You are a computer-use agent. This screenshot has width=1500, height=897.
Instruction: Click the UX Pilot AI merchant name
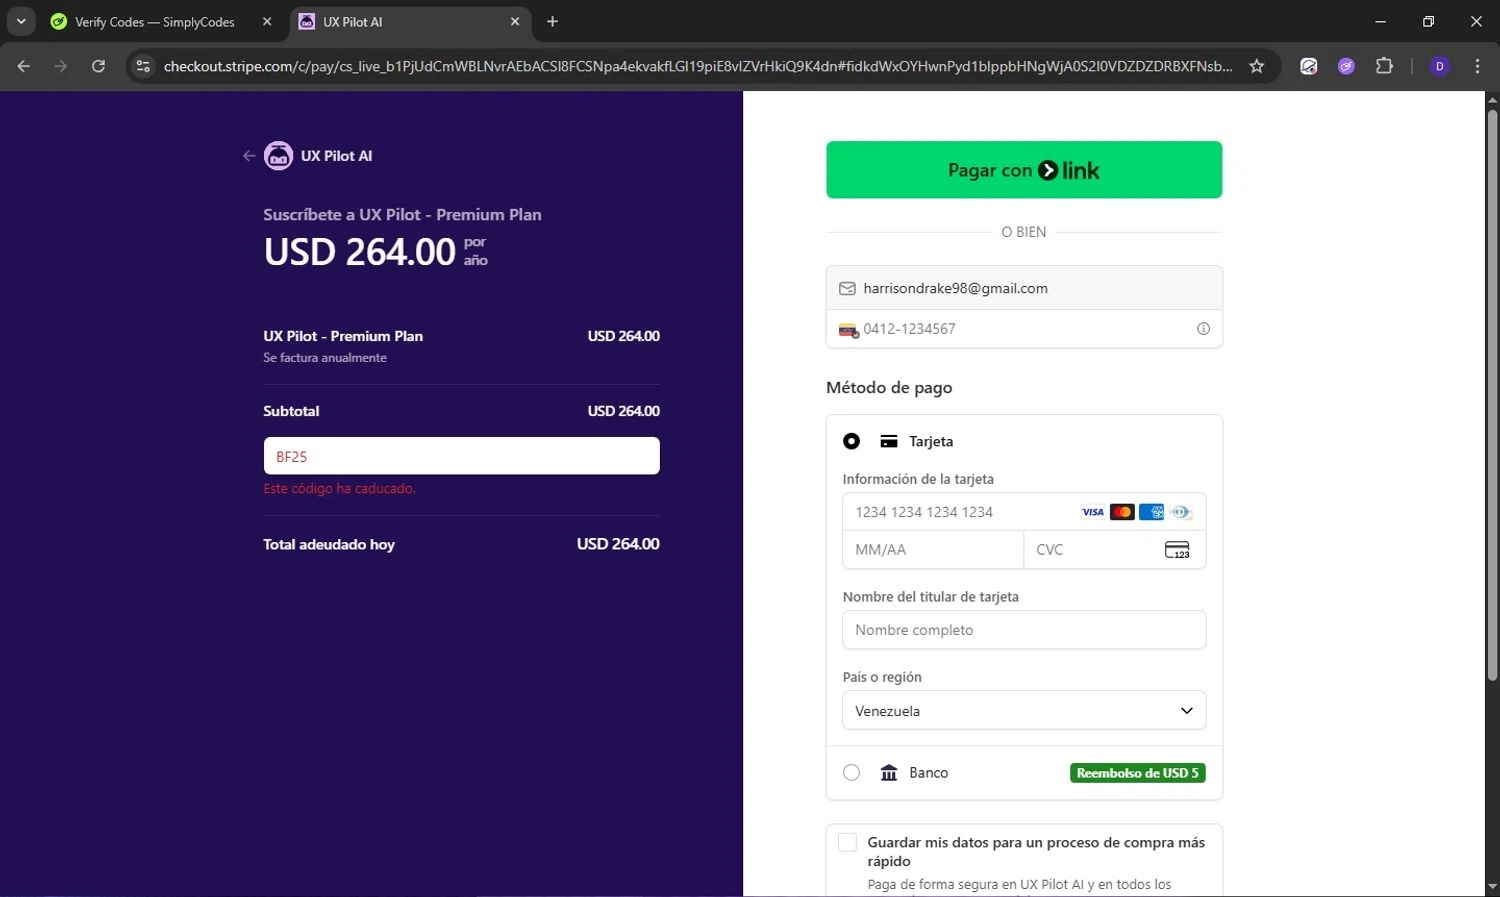point(336,156)
